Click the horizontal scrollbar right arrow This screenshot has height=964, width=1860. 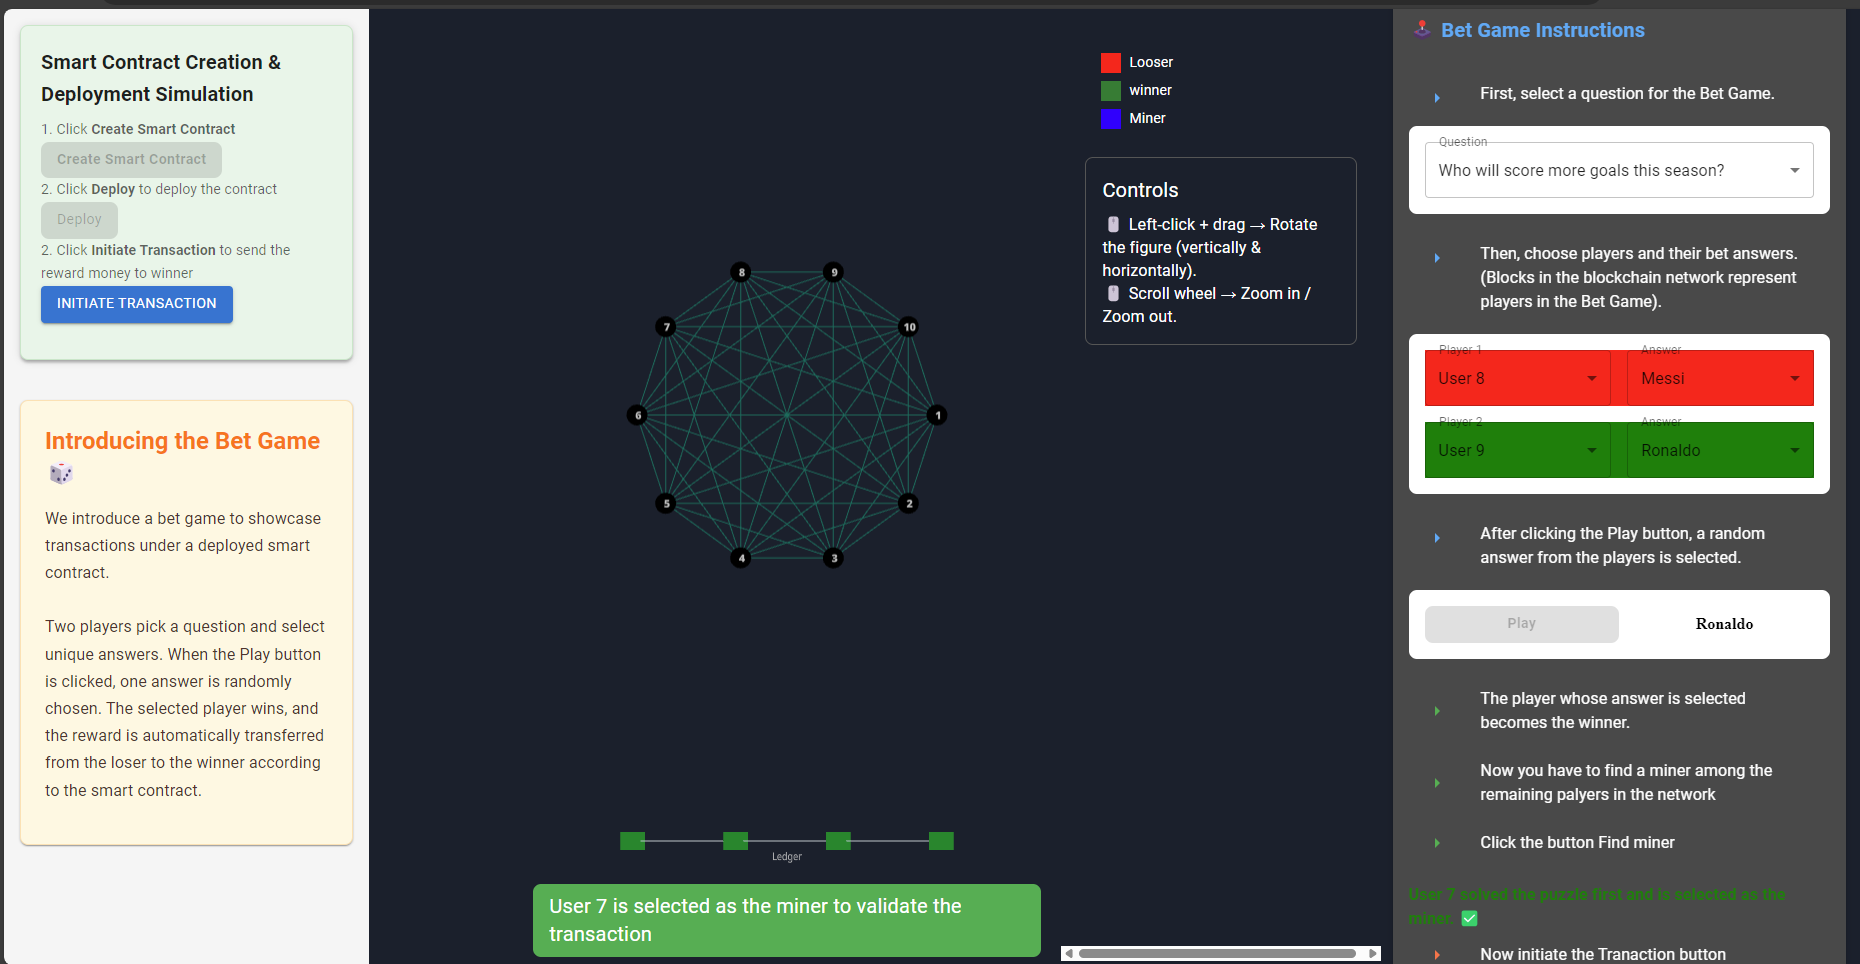[1373, 953]
